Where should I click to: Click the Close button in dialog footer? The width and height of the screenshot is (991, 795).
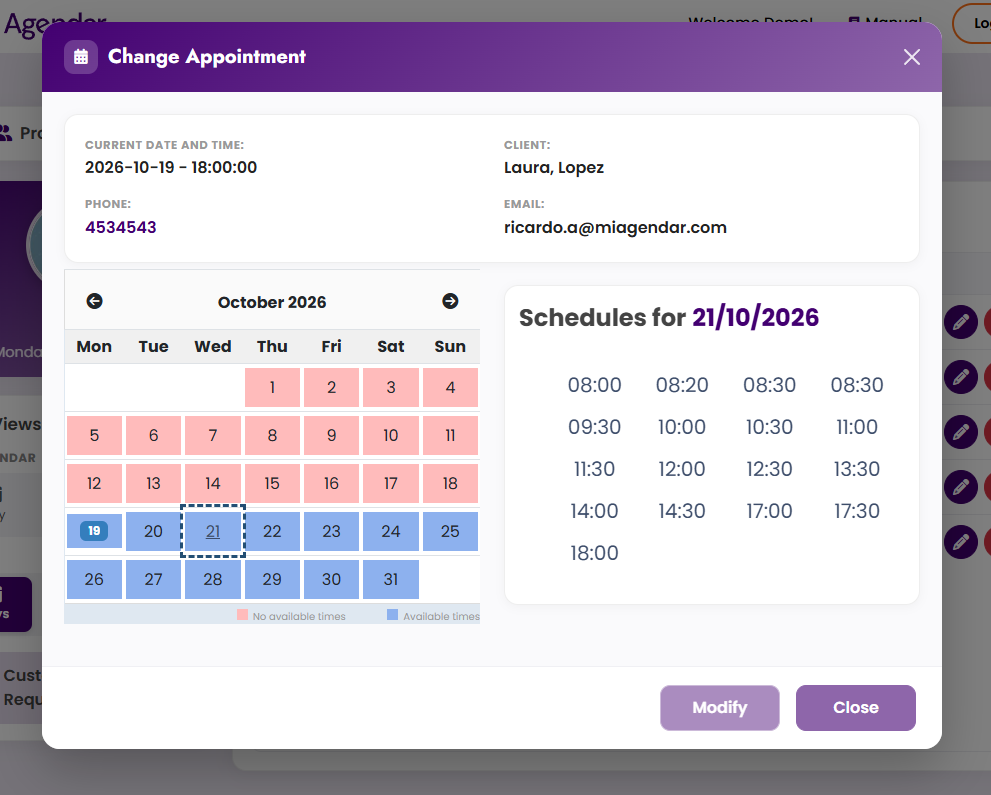pyautogui.click(x=856, y=708)
